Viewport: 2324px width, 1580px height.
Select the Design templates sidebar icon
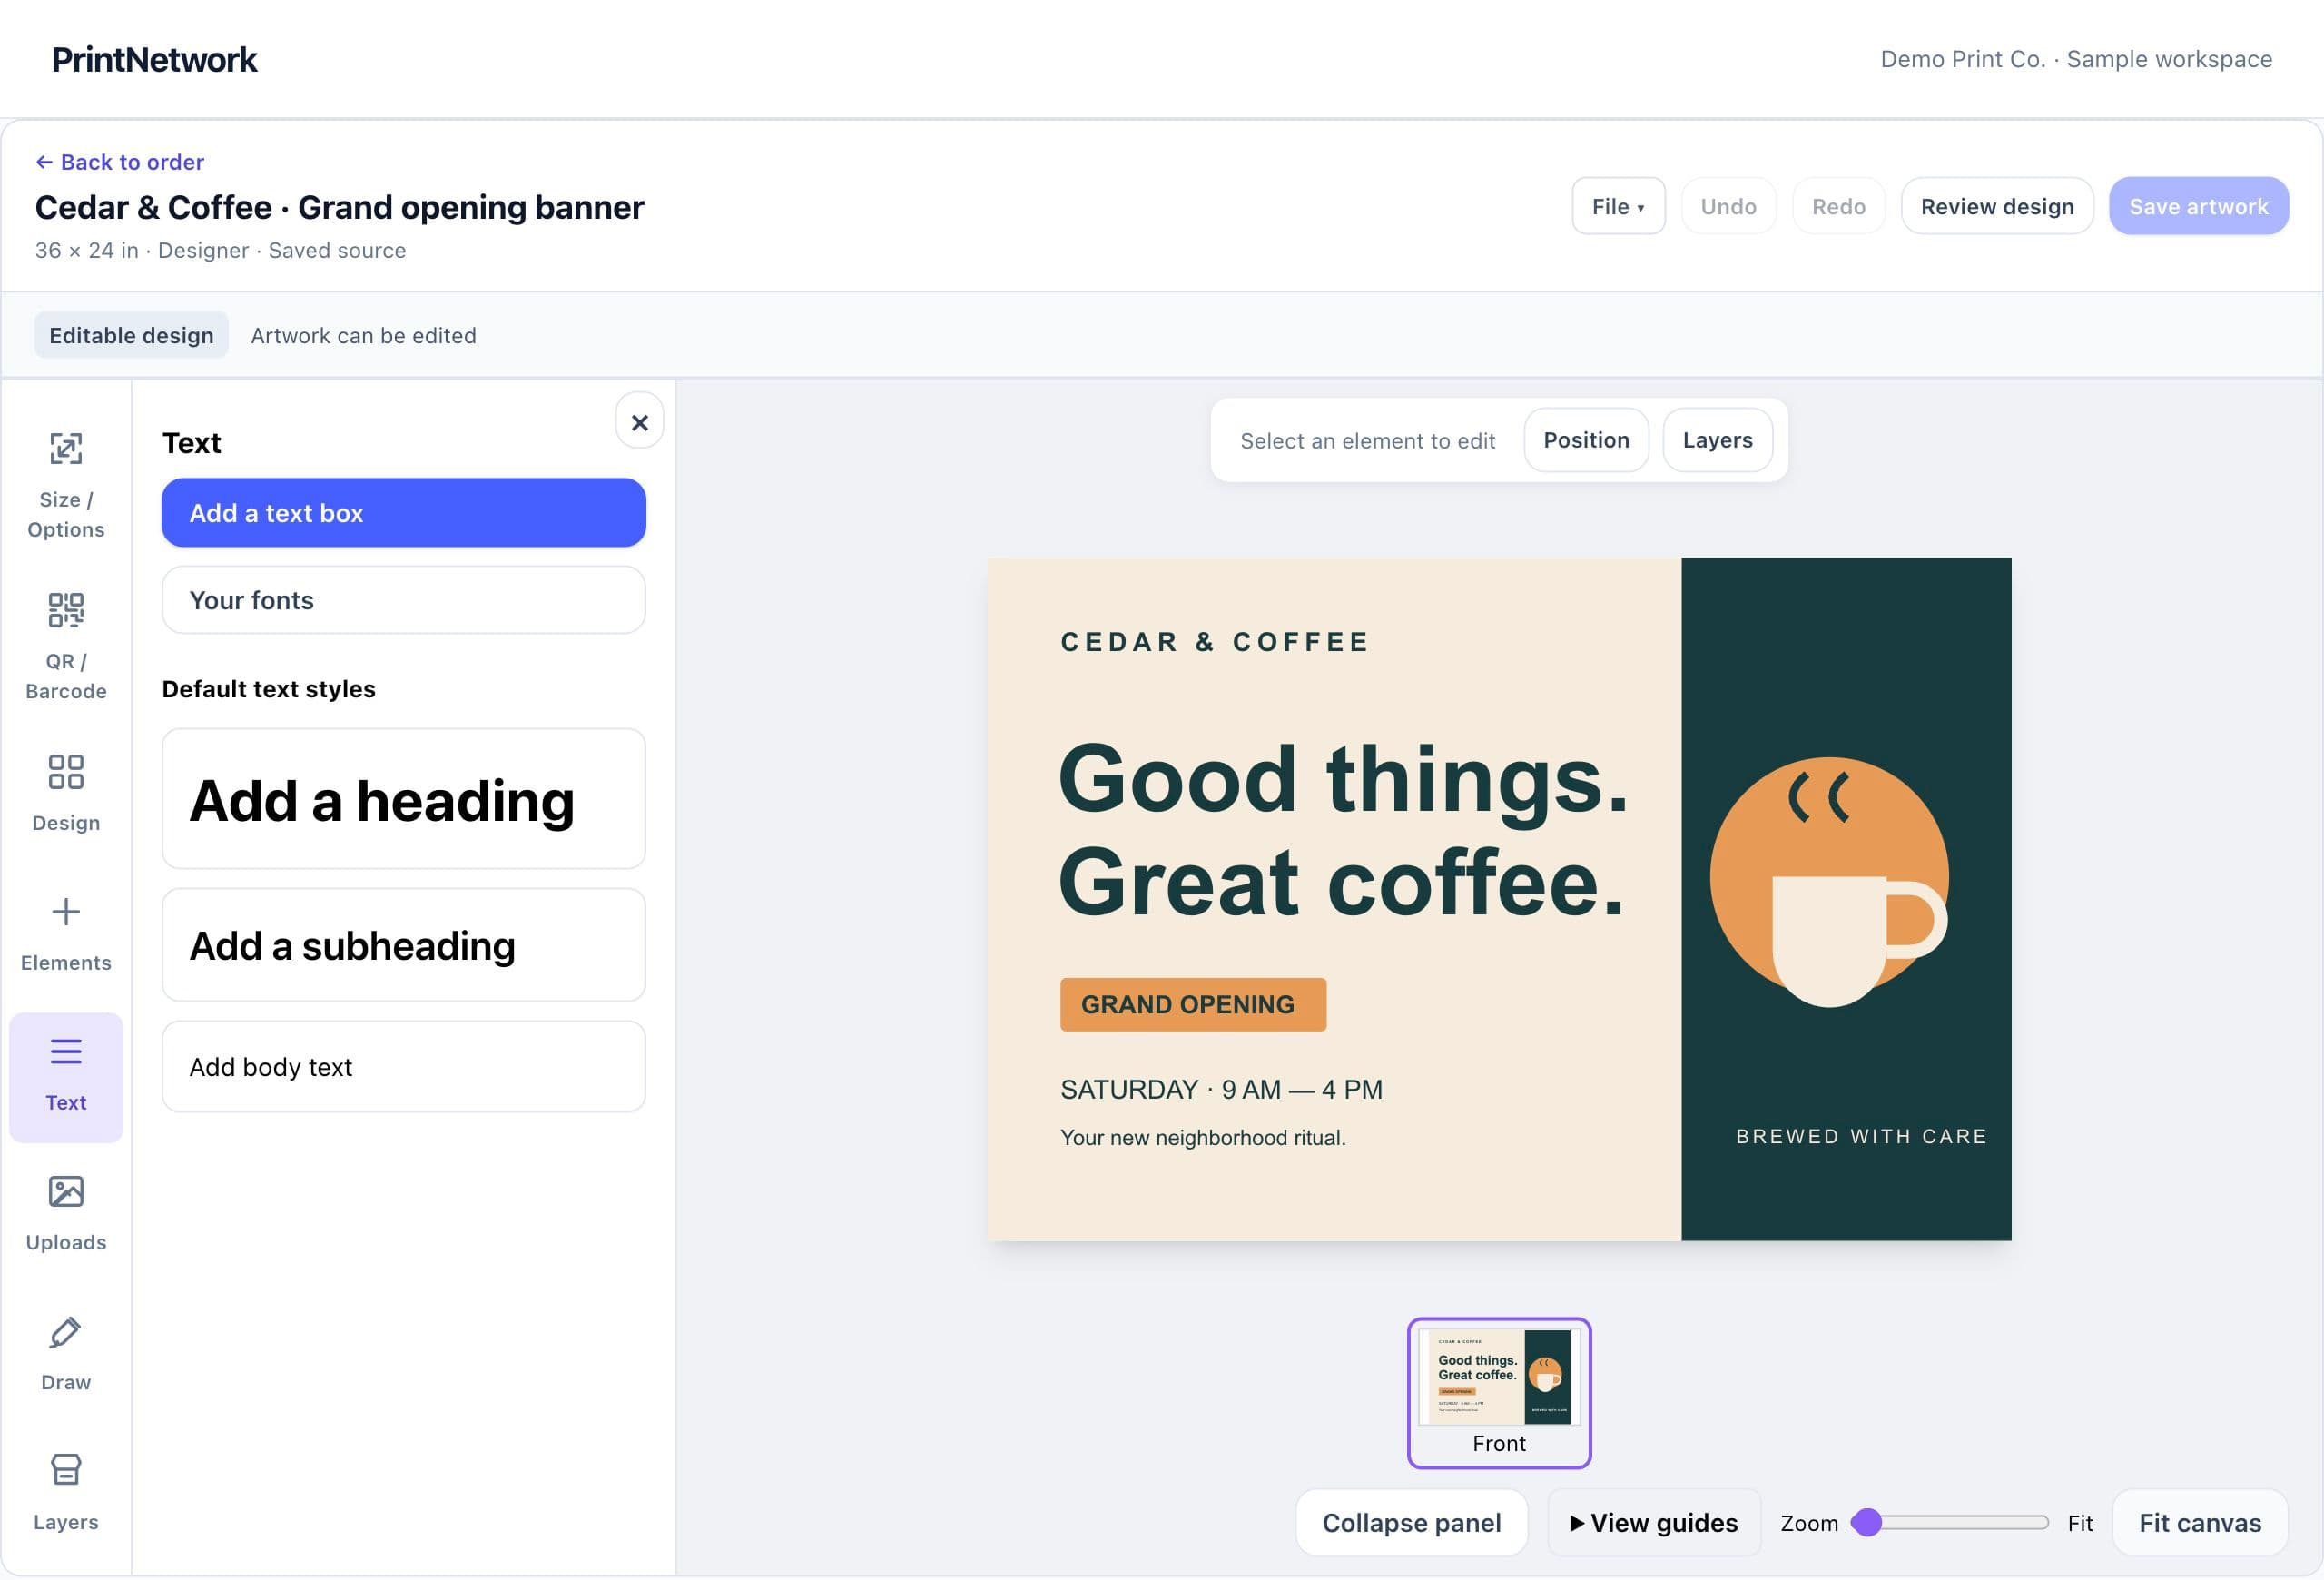66,794
